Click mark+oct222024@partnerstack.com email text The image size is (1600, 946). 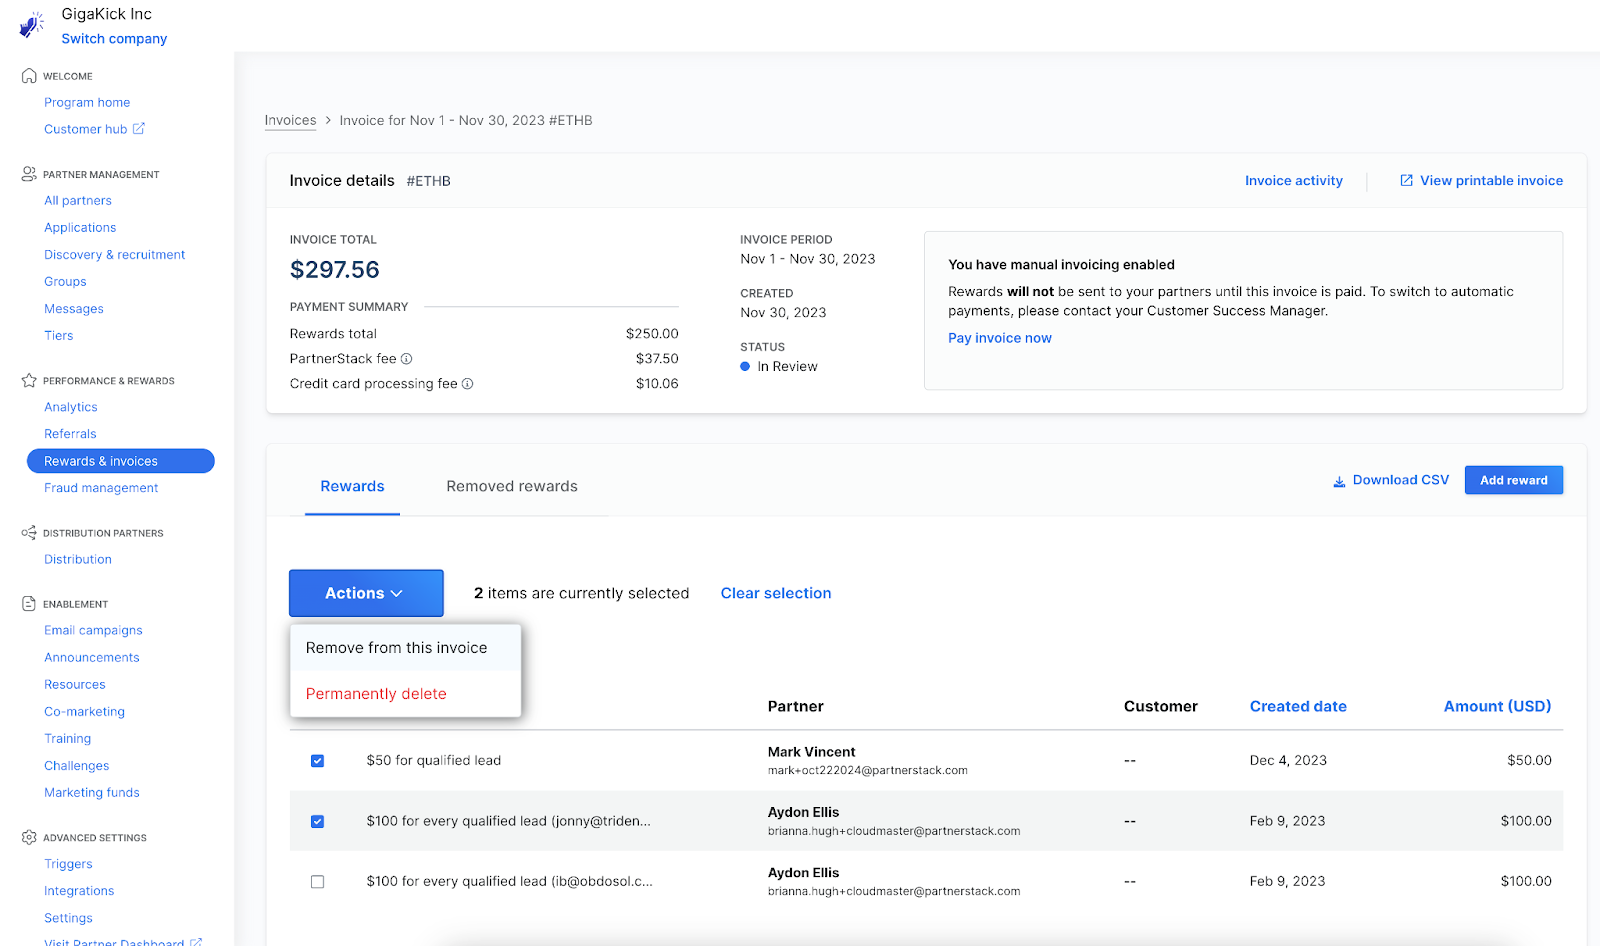pos(868,771)
